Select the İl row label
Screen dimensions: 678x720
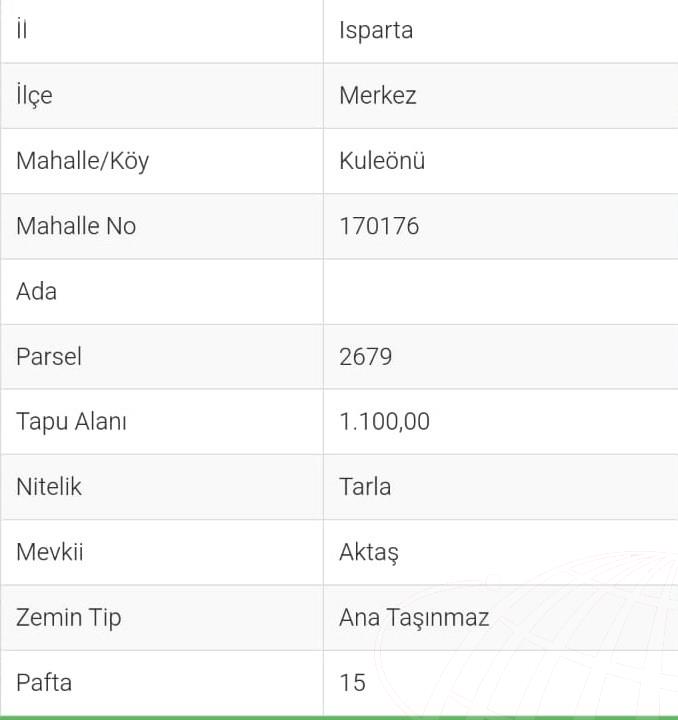[22, 30]
